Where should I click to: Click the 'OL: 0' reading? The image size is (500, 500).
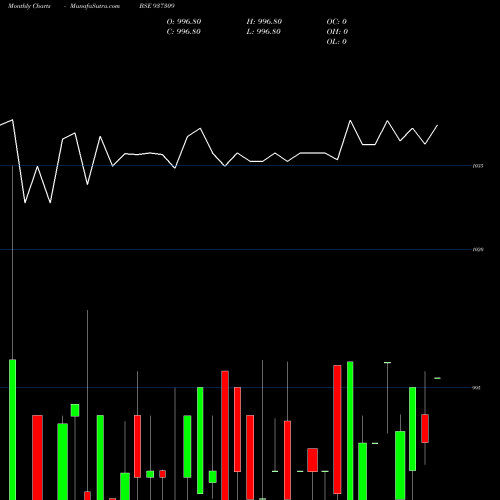click(x=336, y=42)
